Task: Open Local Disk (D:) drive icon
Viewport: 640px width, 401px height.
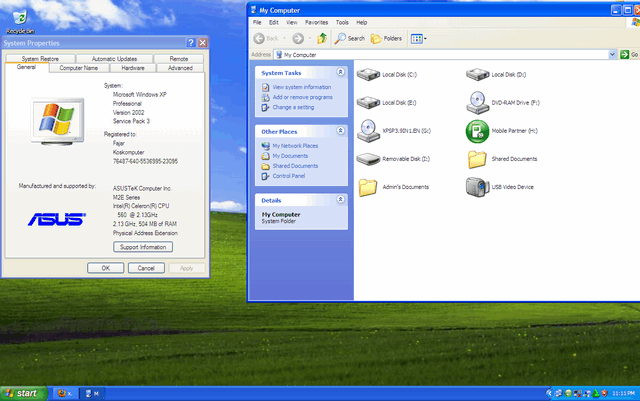Action: point(478,75)
